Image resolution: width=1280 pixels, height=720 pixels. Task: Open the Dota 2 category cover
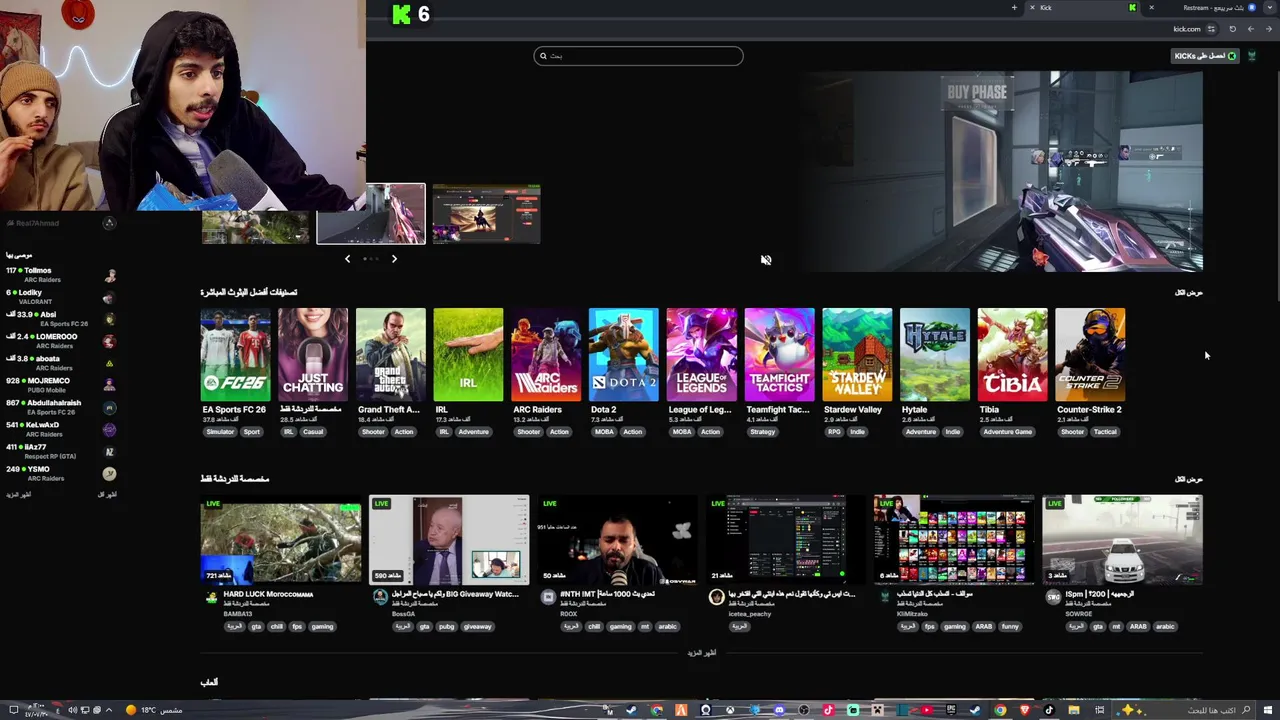coord(624,355)
